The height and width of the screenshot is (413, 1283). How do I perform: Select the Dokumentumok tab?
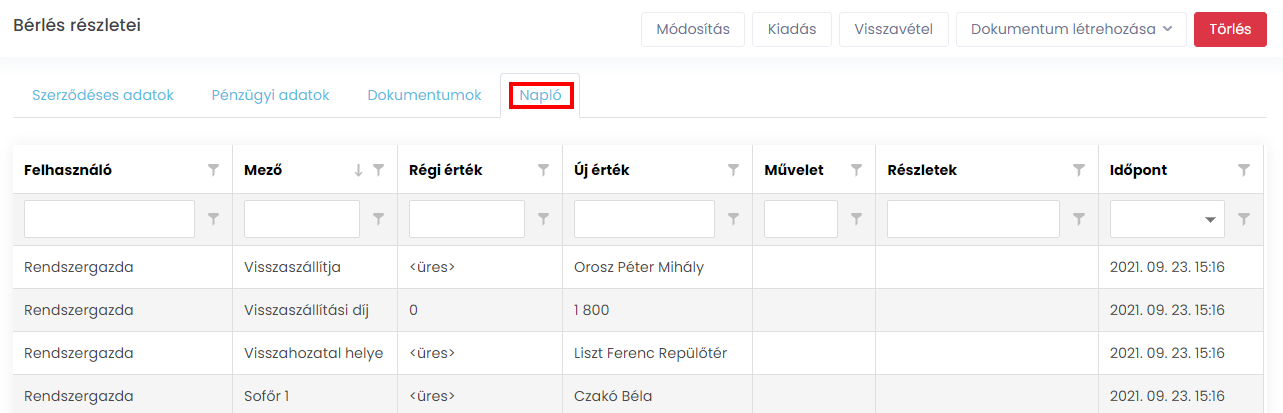click(424, 96)
